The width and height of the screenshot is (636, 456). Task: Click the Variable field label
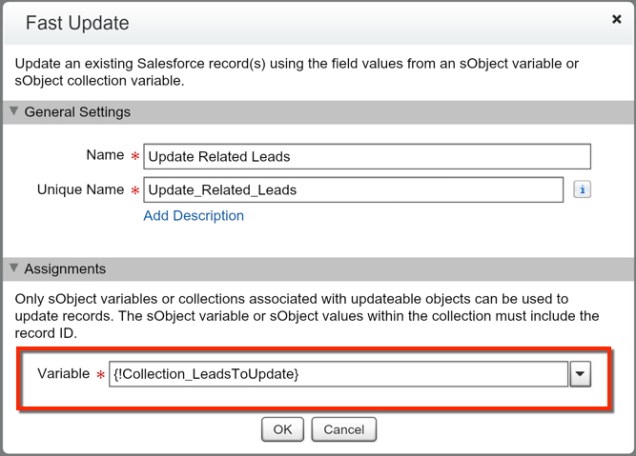(x=63, y=373)
